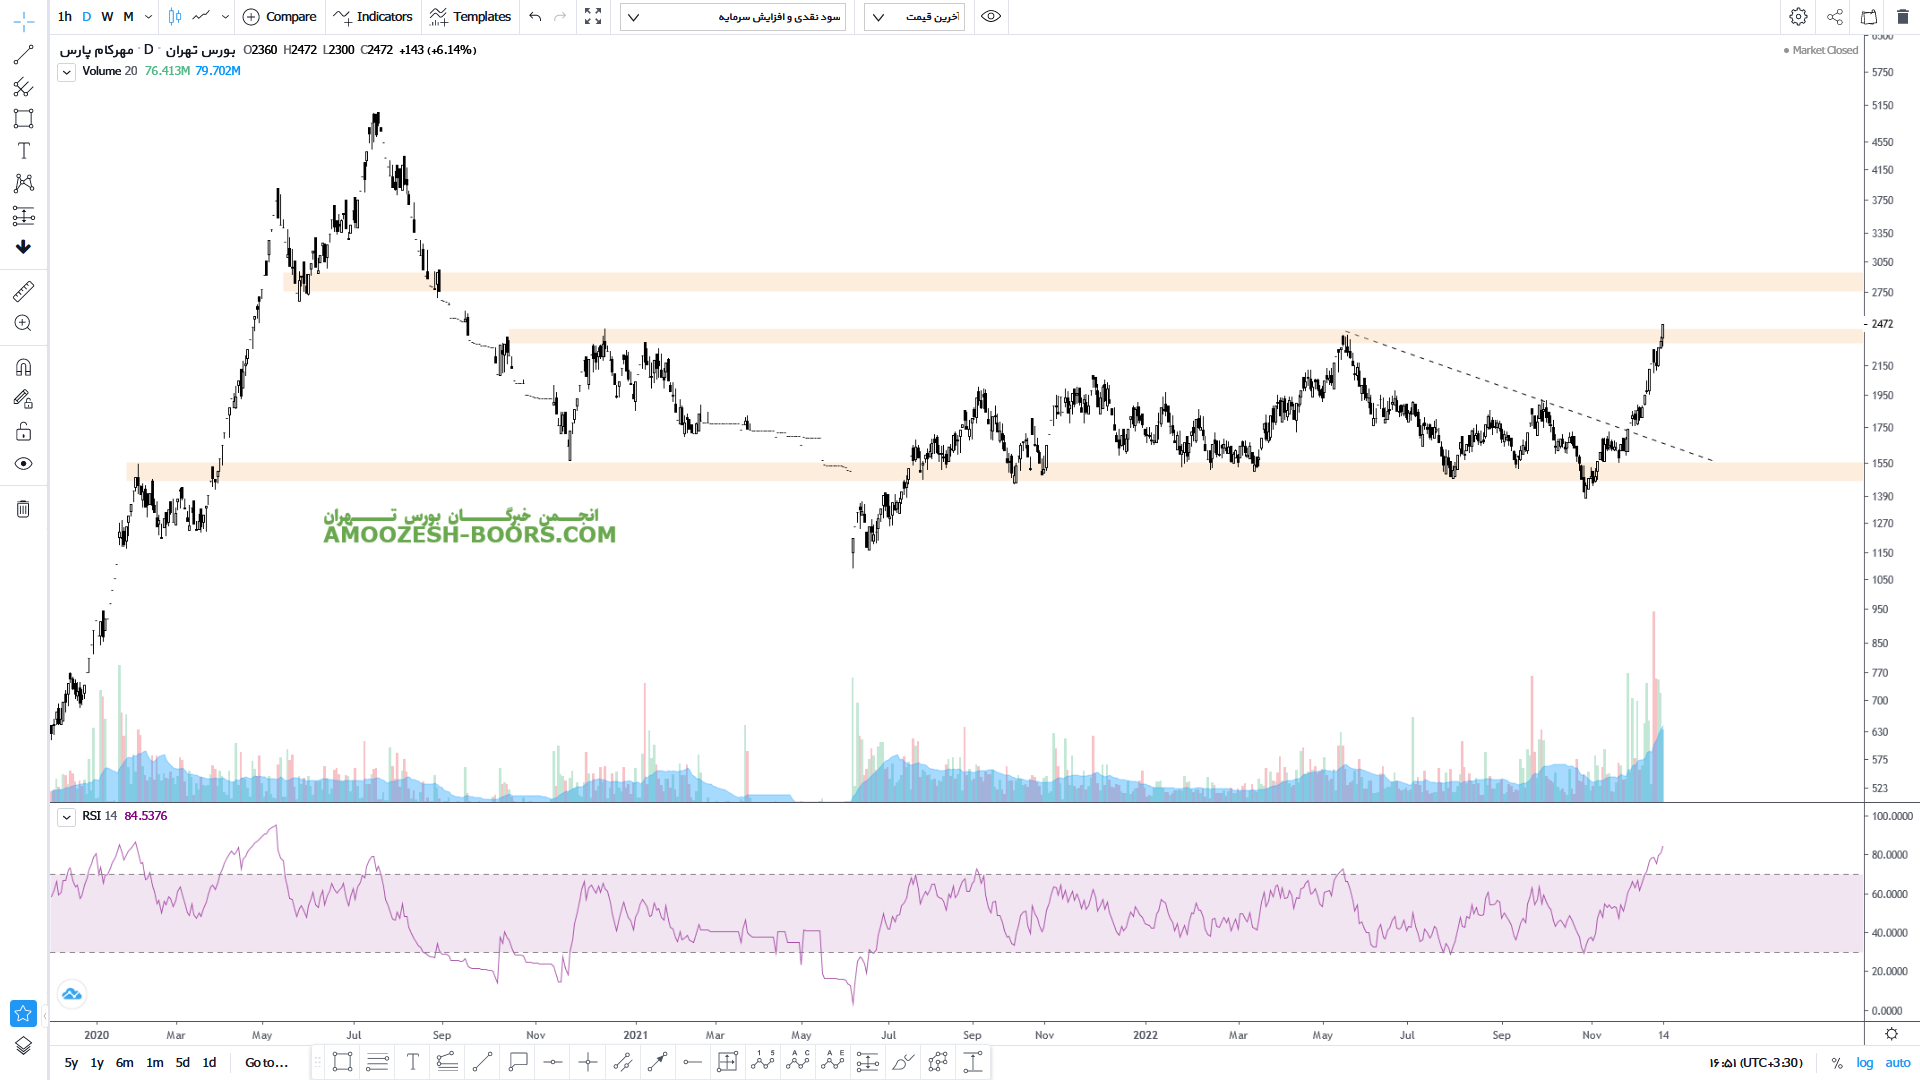Enable the magnet snap mode
The image size is (1920, 1080).
click(23, 367)
